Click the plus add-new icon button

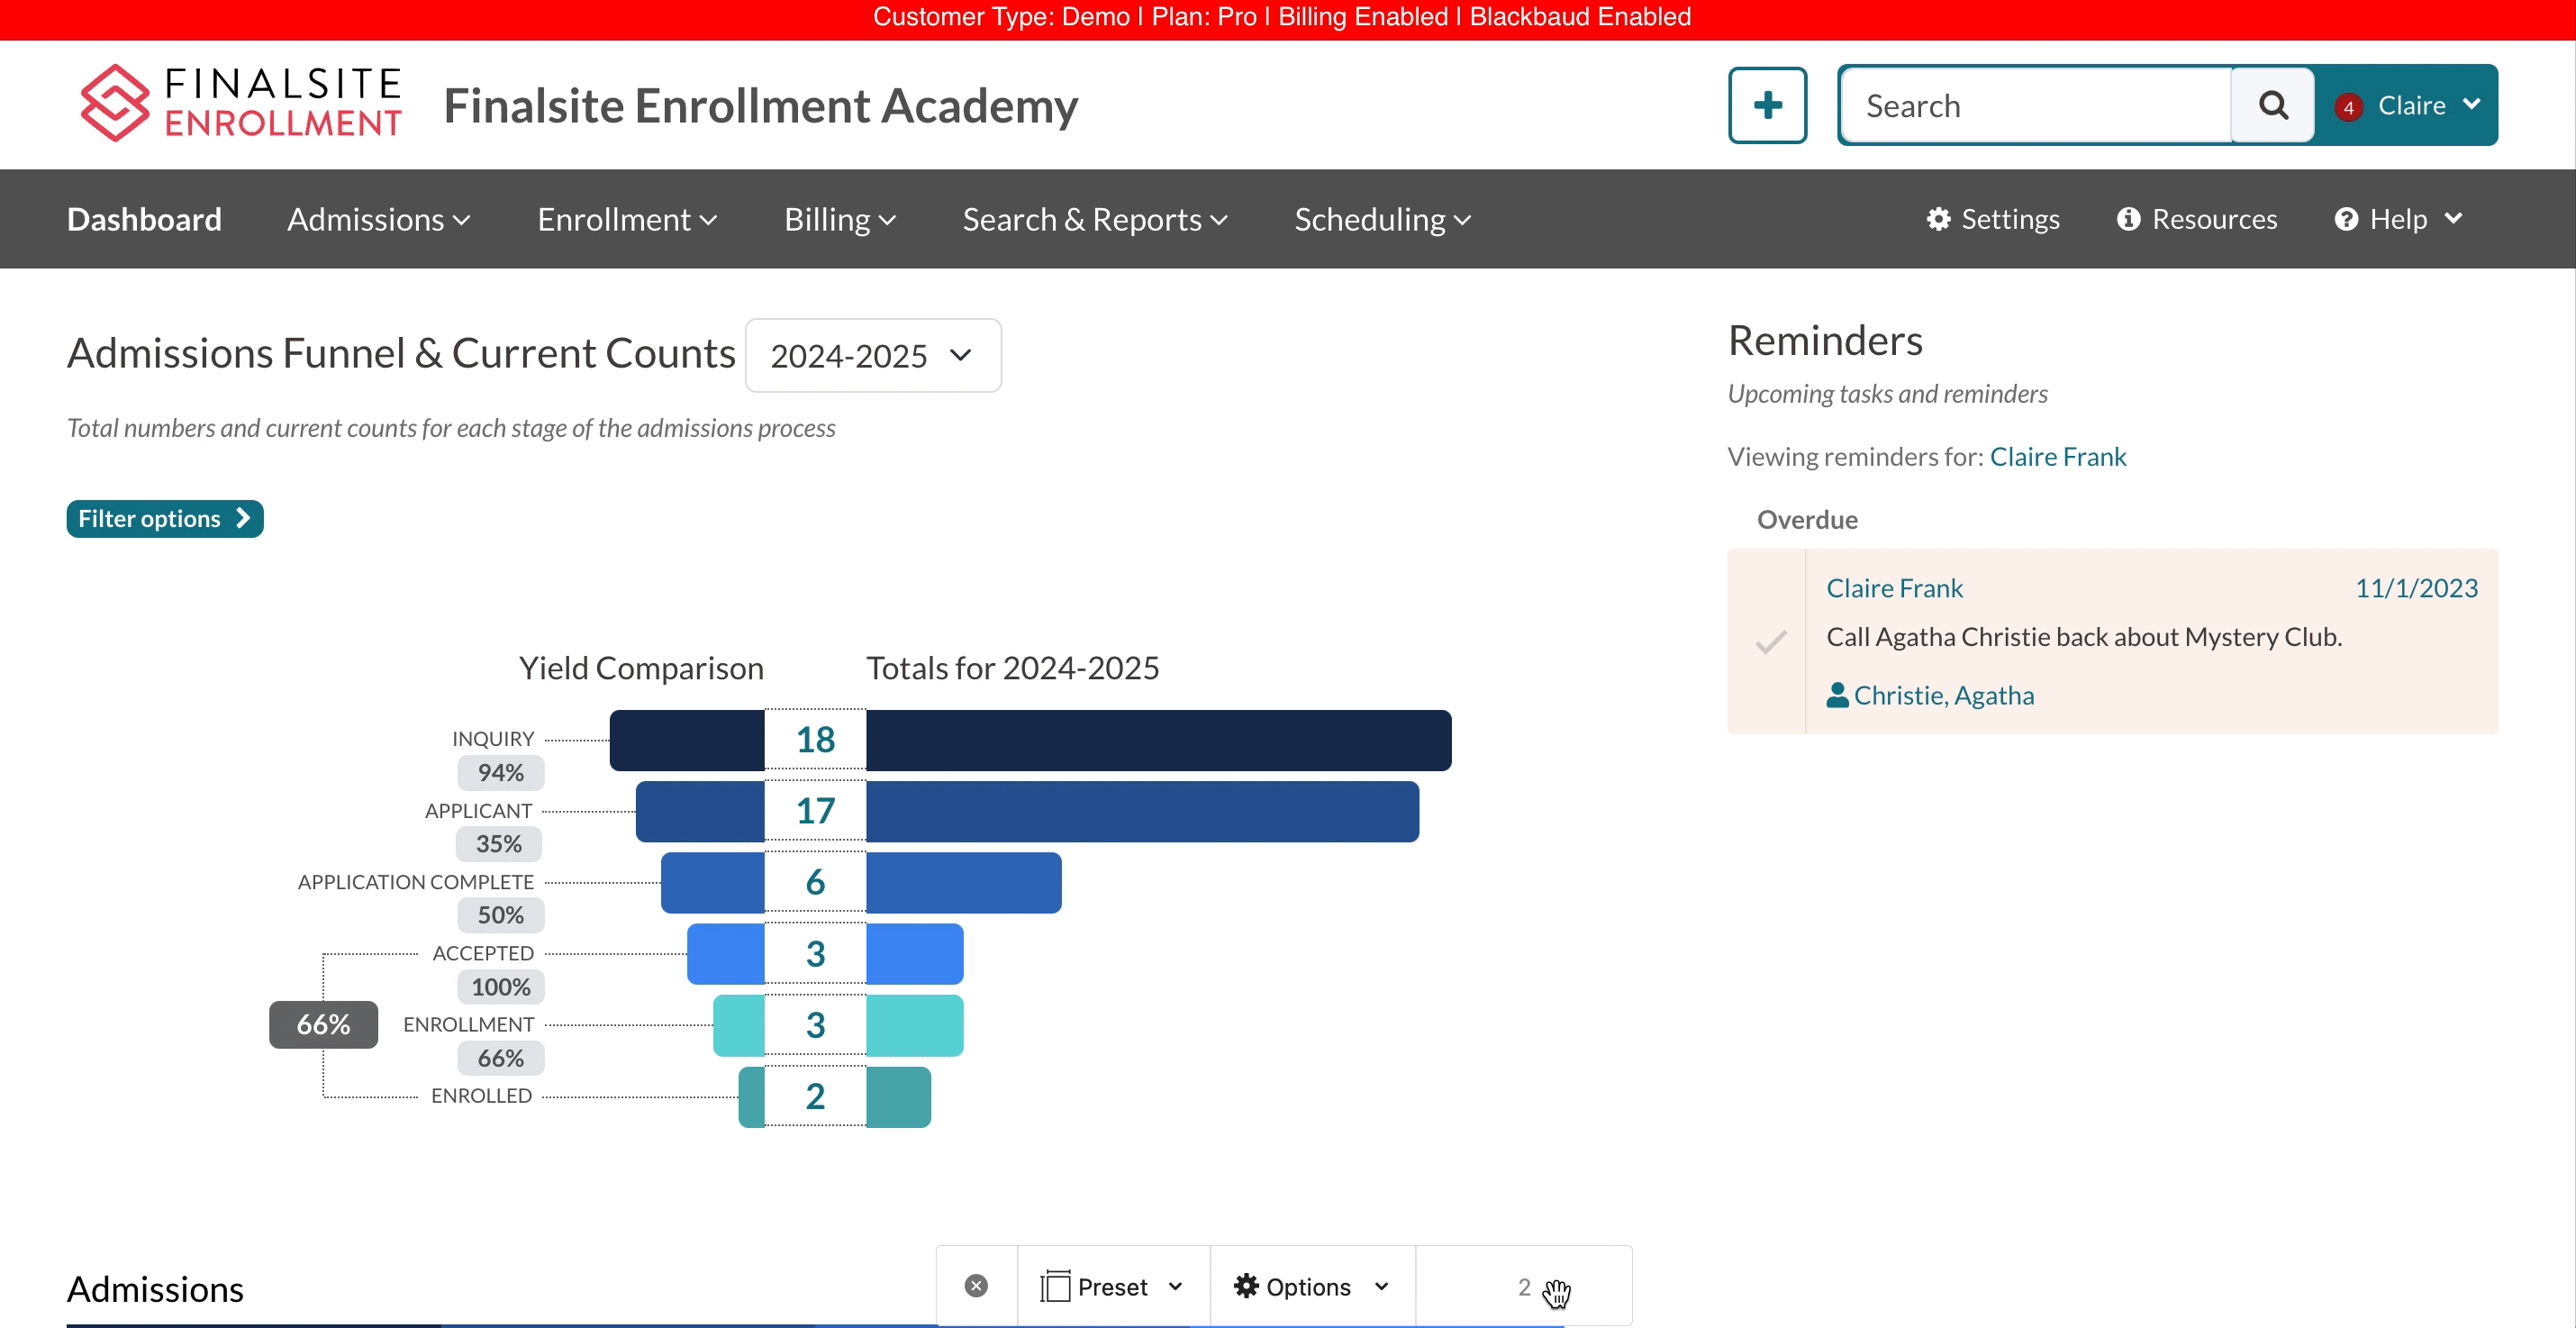pos(1767,105)
